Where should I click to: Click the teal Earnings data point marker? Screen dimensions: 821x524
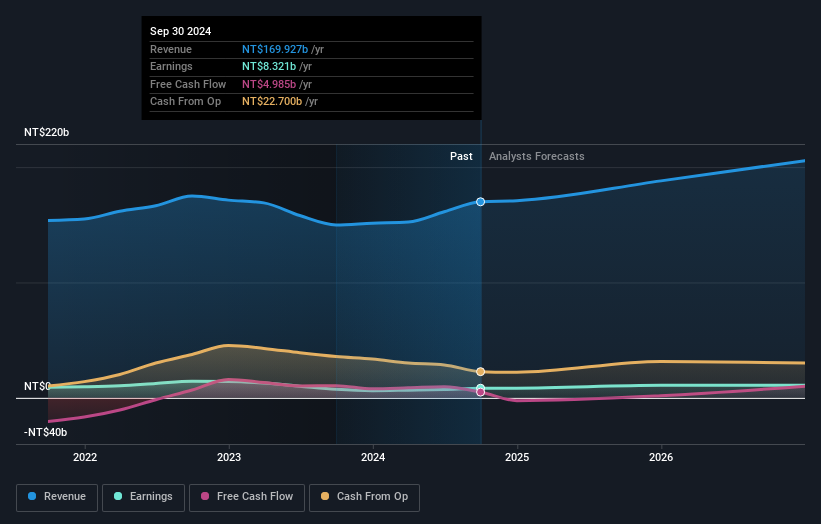click(x=480, y=388)
